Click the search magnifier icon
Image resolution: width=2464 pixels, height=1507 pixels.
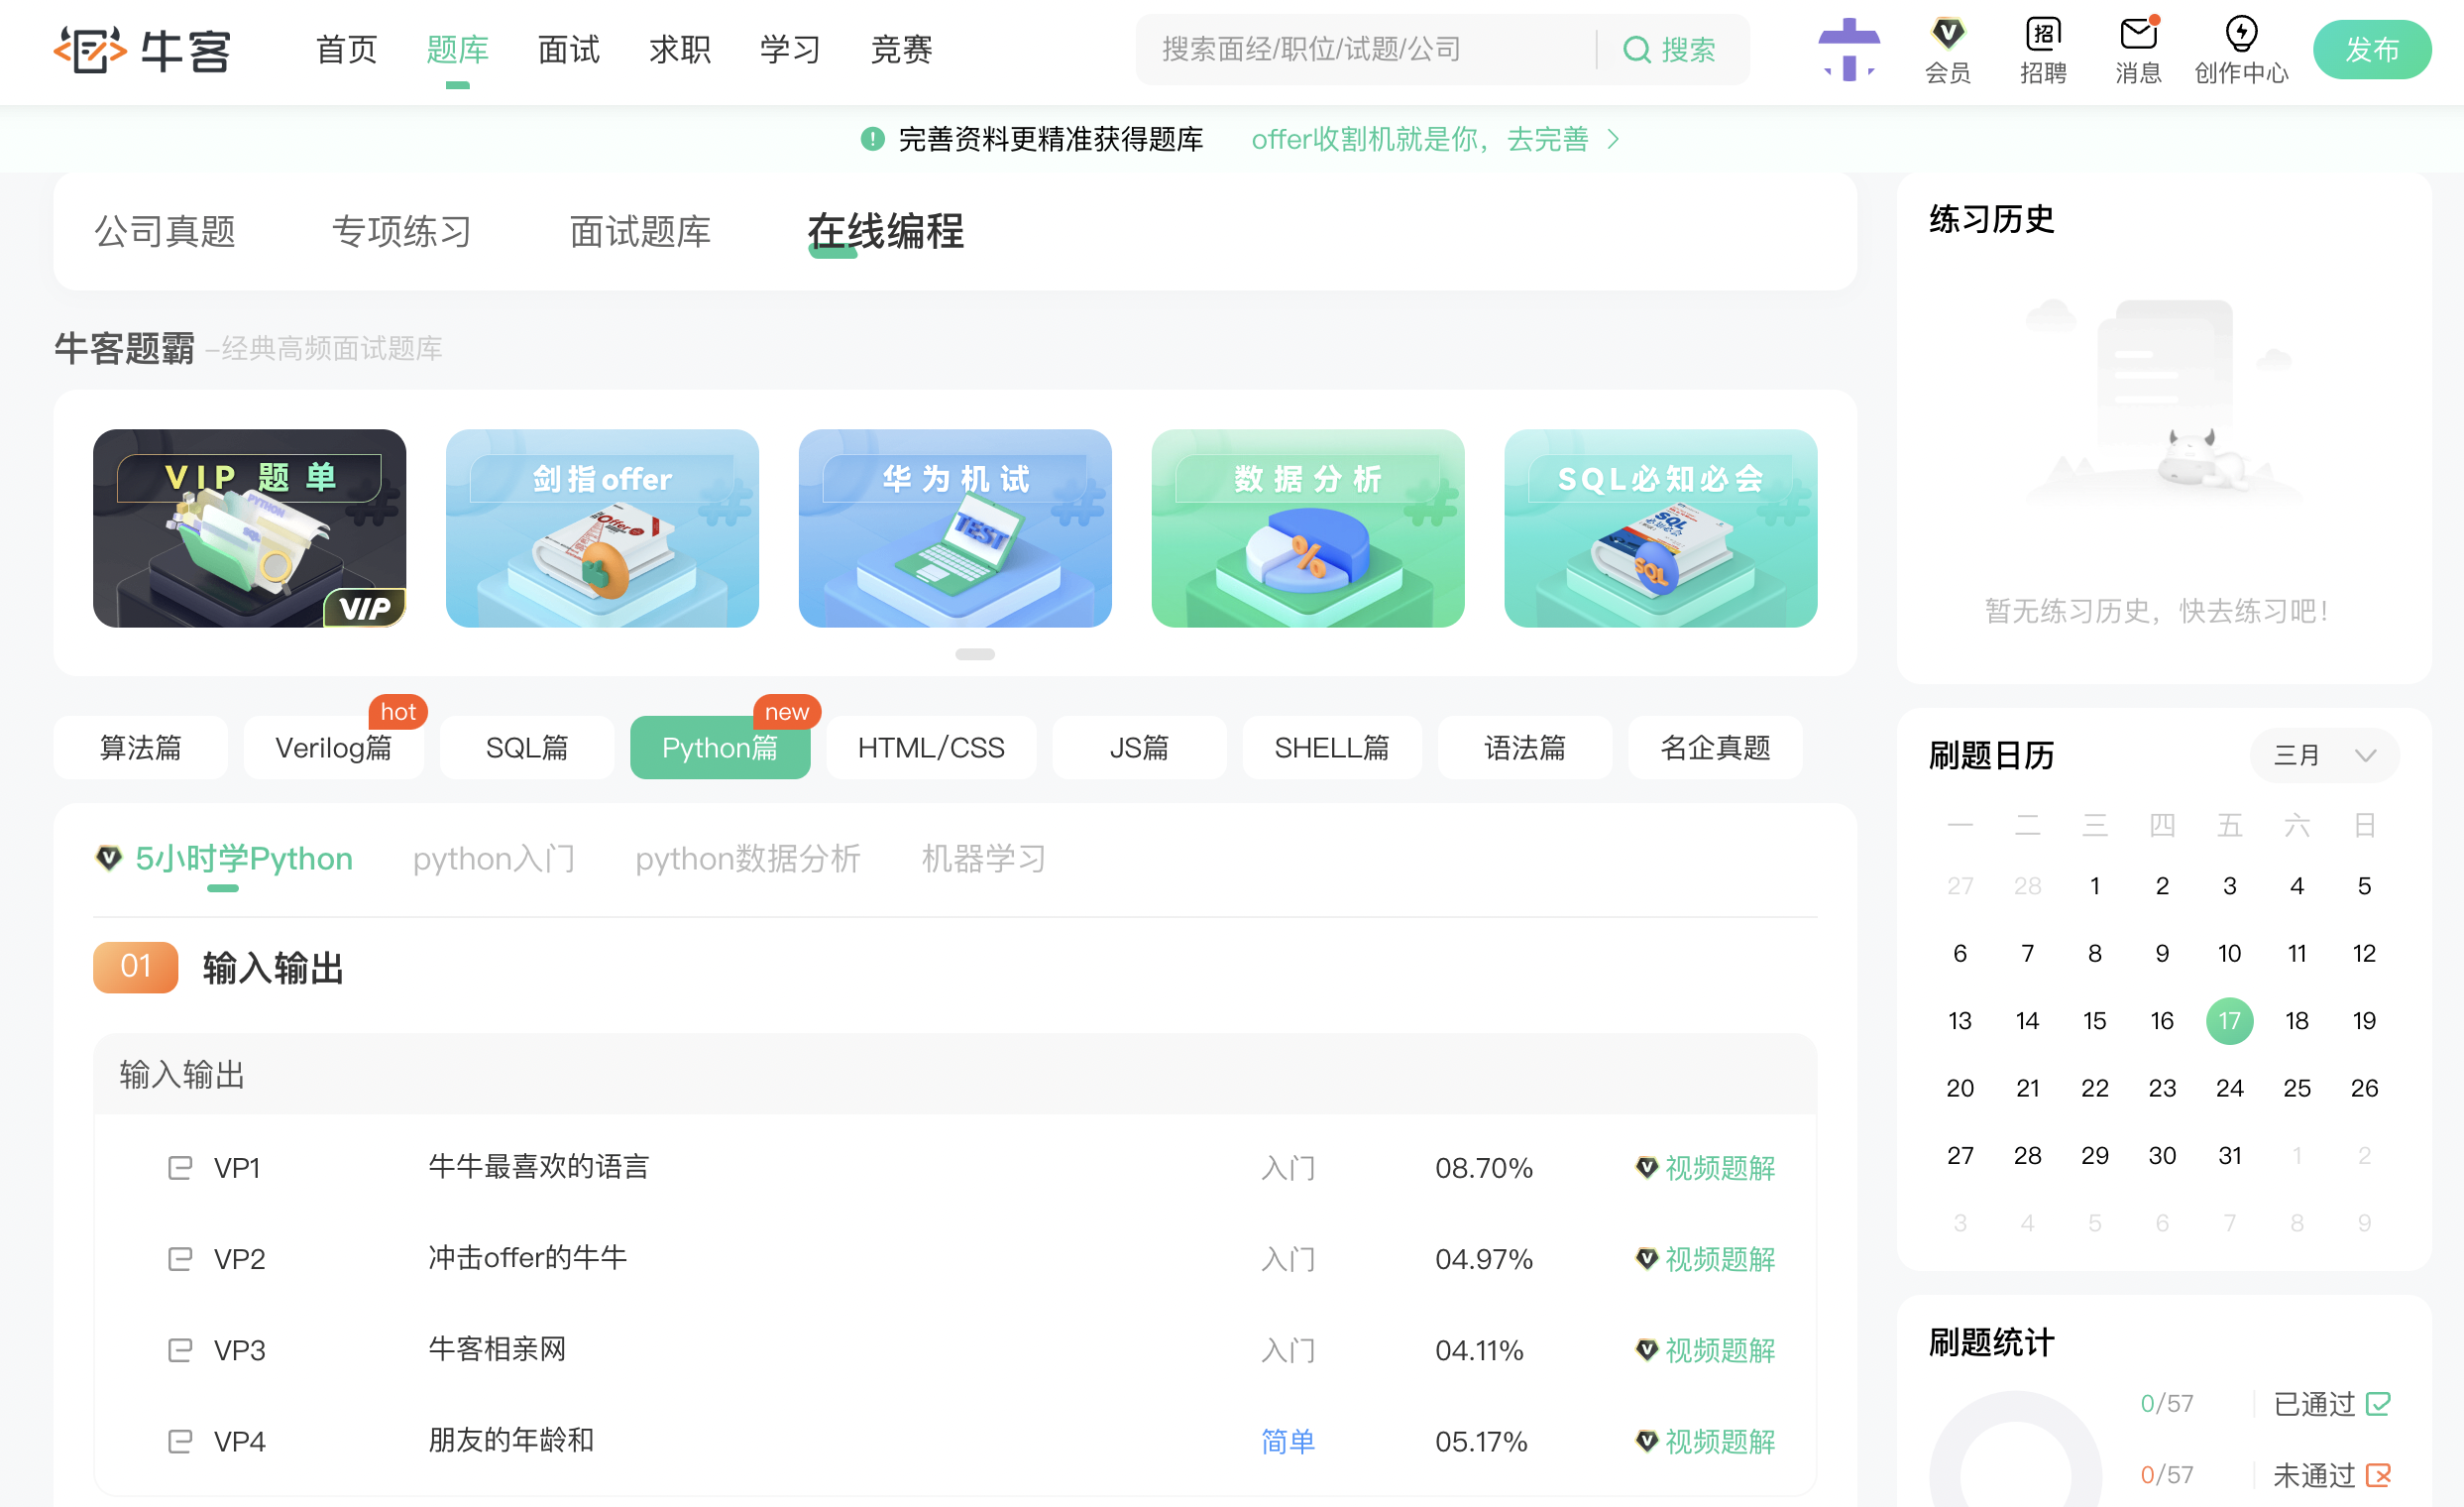[1636, 49]
